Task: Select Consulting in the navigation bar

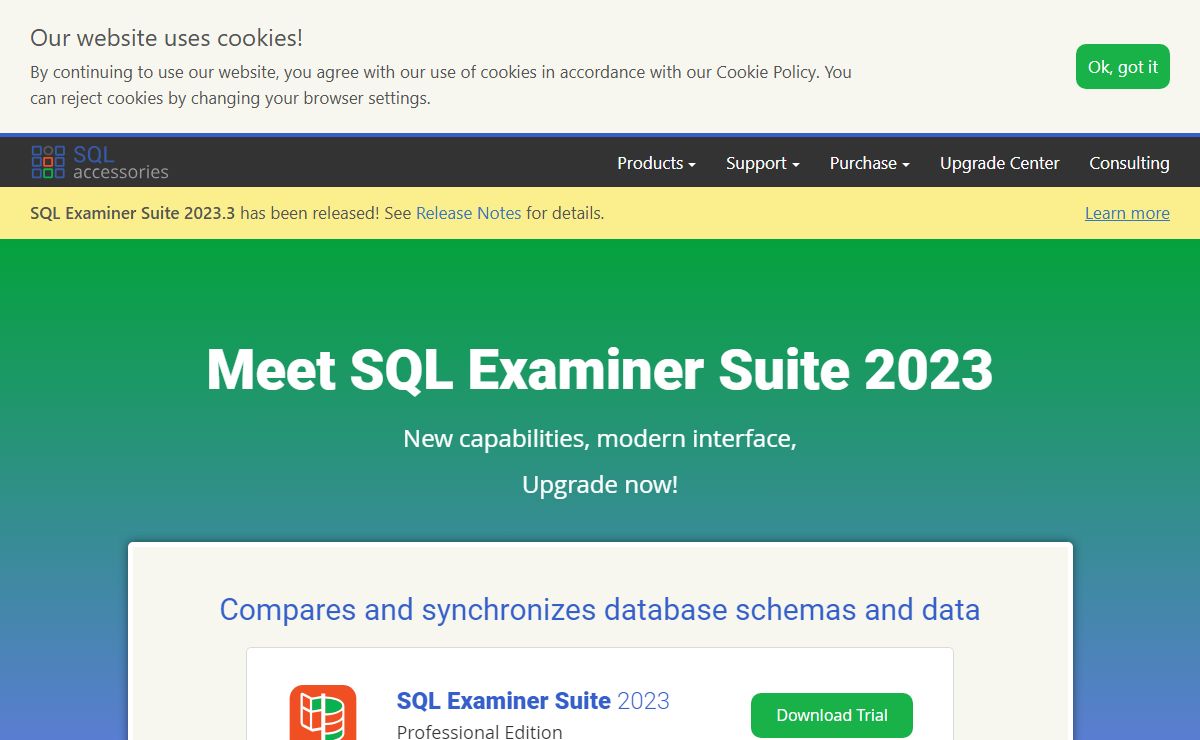Action: click(1129, 163)
